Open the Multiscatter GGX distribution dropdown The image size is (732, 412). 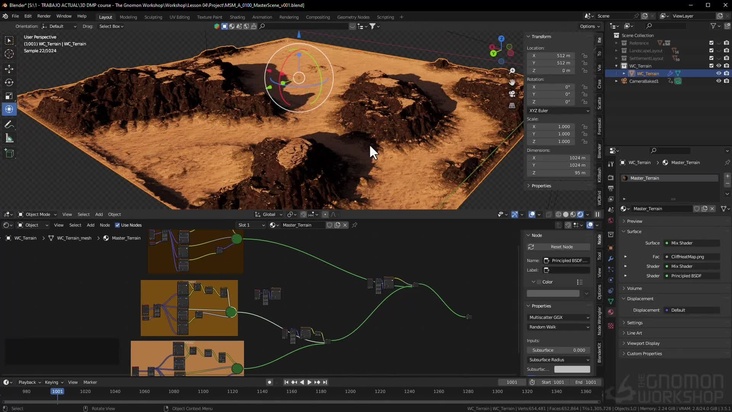pos(558,317)
